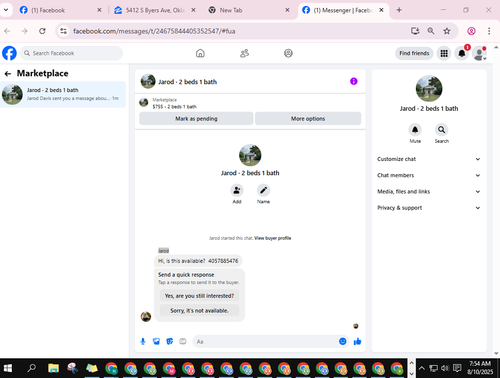Viewport: 500px width, 378px height.
Task: Send a thumbs up like
Action: point(357,341)
